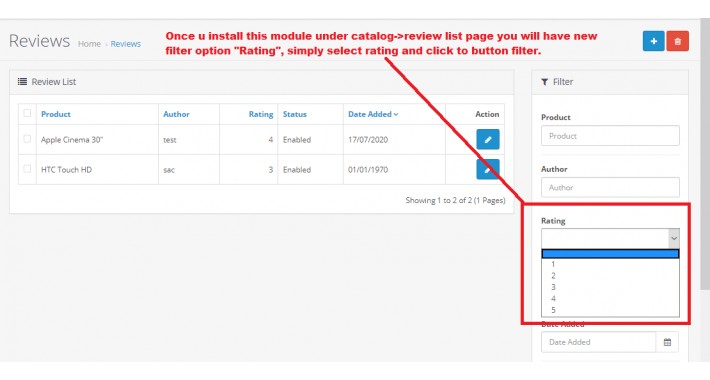This screenshot has height=380, width=710.
Task: Check the Apple Cinema 30" row checkbox
Action: pos(27,139)
